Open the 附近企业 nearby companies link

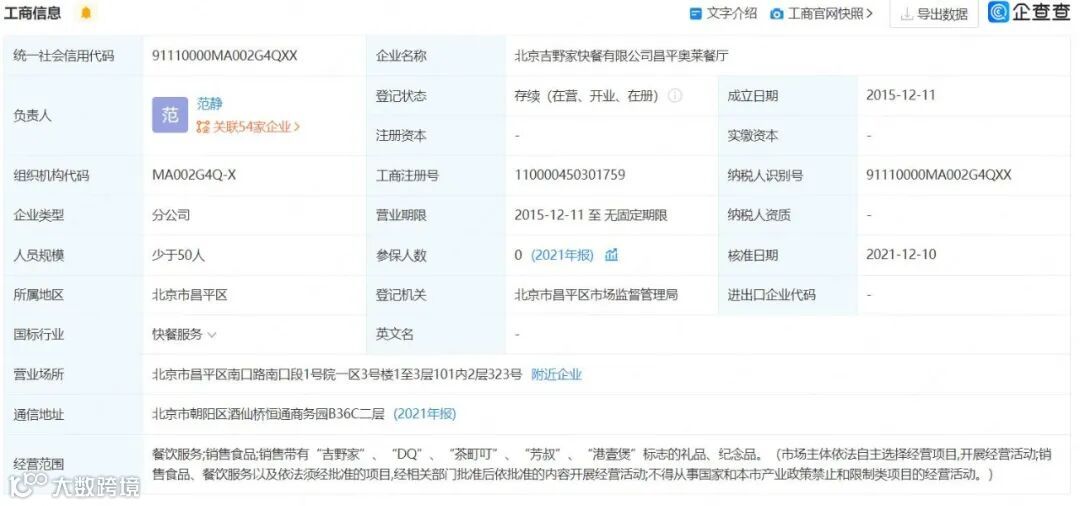(x=557, y=375)
